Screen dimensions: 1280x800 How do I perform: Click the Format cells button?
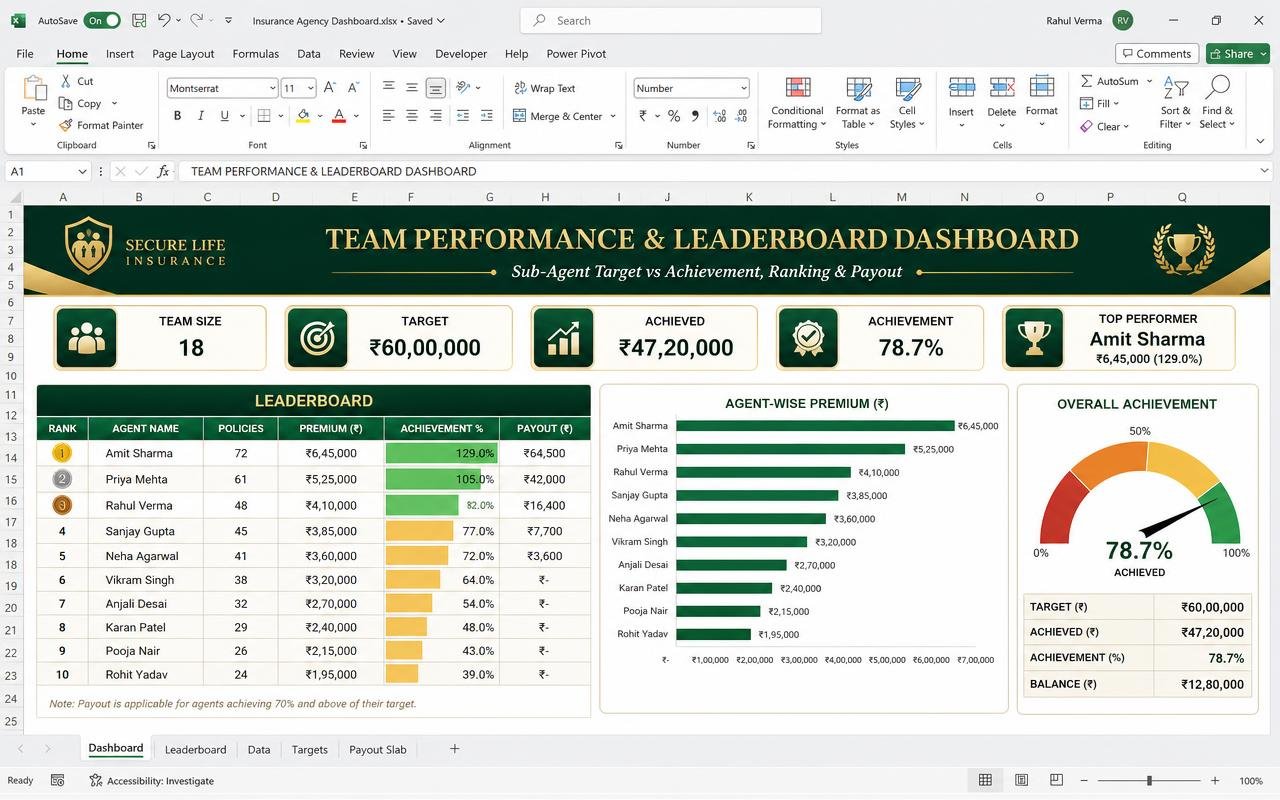click(x=1041, y=103)
